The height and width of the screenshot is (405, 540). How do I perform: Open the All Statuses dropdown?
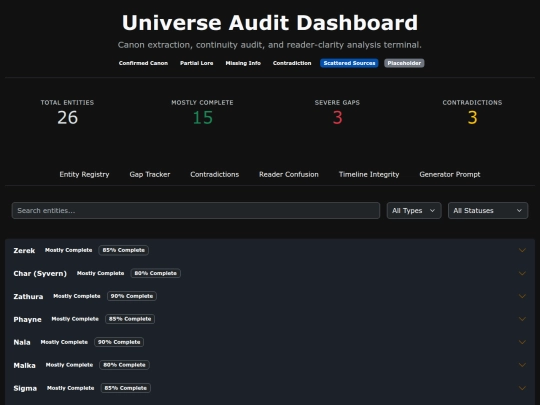(488, 210)
